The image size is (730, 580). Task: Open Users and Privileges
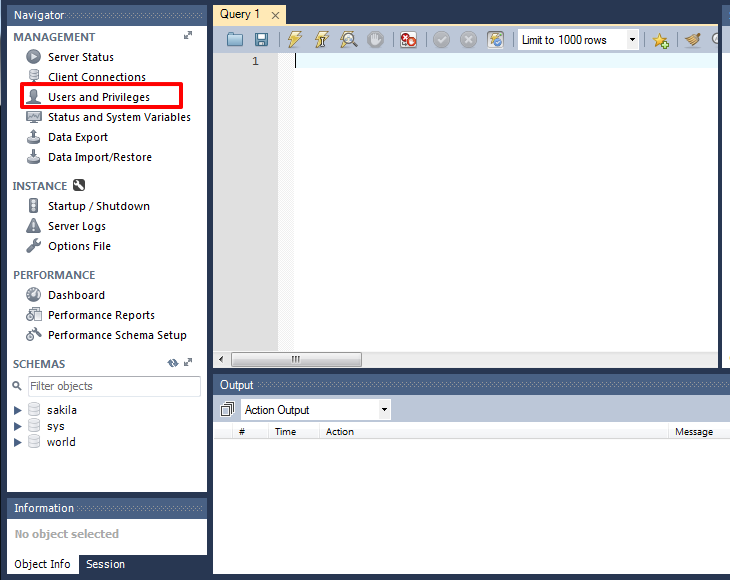pyautogui.click(x=99, y=97)
